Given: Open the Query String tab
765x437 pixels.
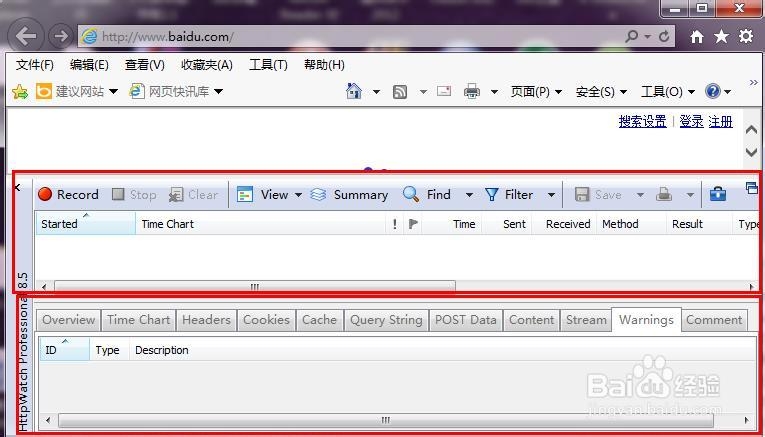Looking at the screenshot, I should coord(386,320).
